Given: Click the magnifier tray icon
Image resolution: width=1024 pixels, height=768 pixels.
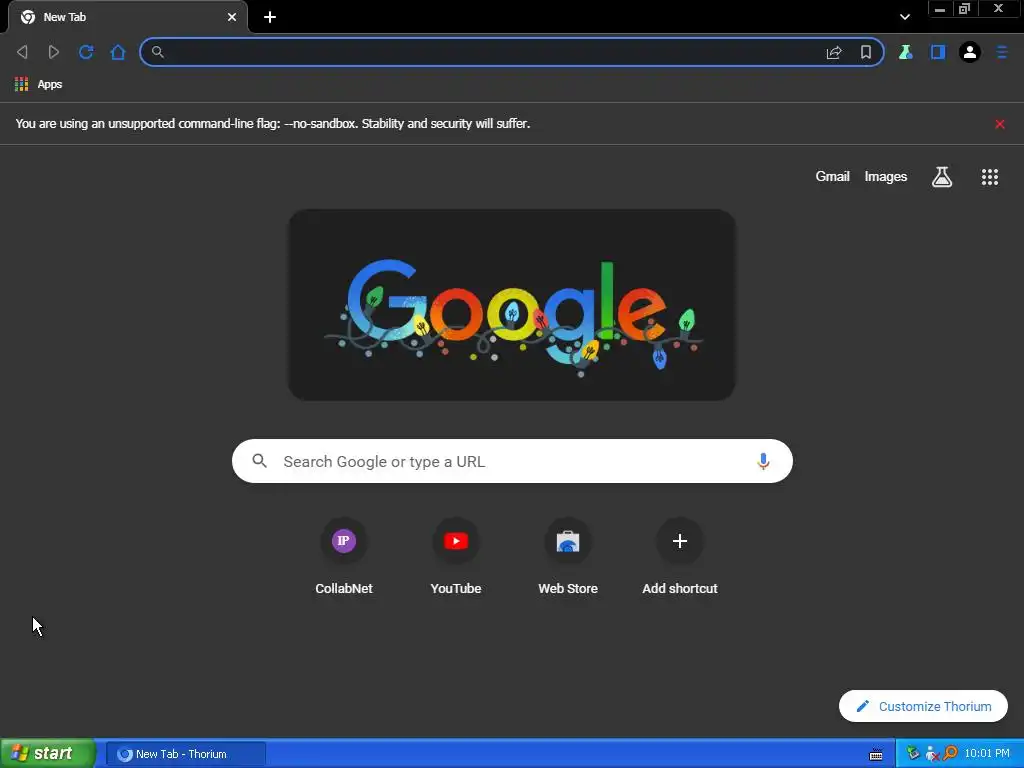Looking at the screenshot, I should [x=950, y=754].
